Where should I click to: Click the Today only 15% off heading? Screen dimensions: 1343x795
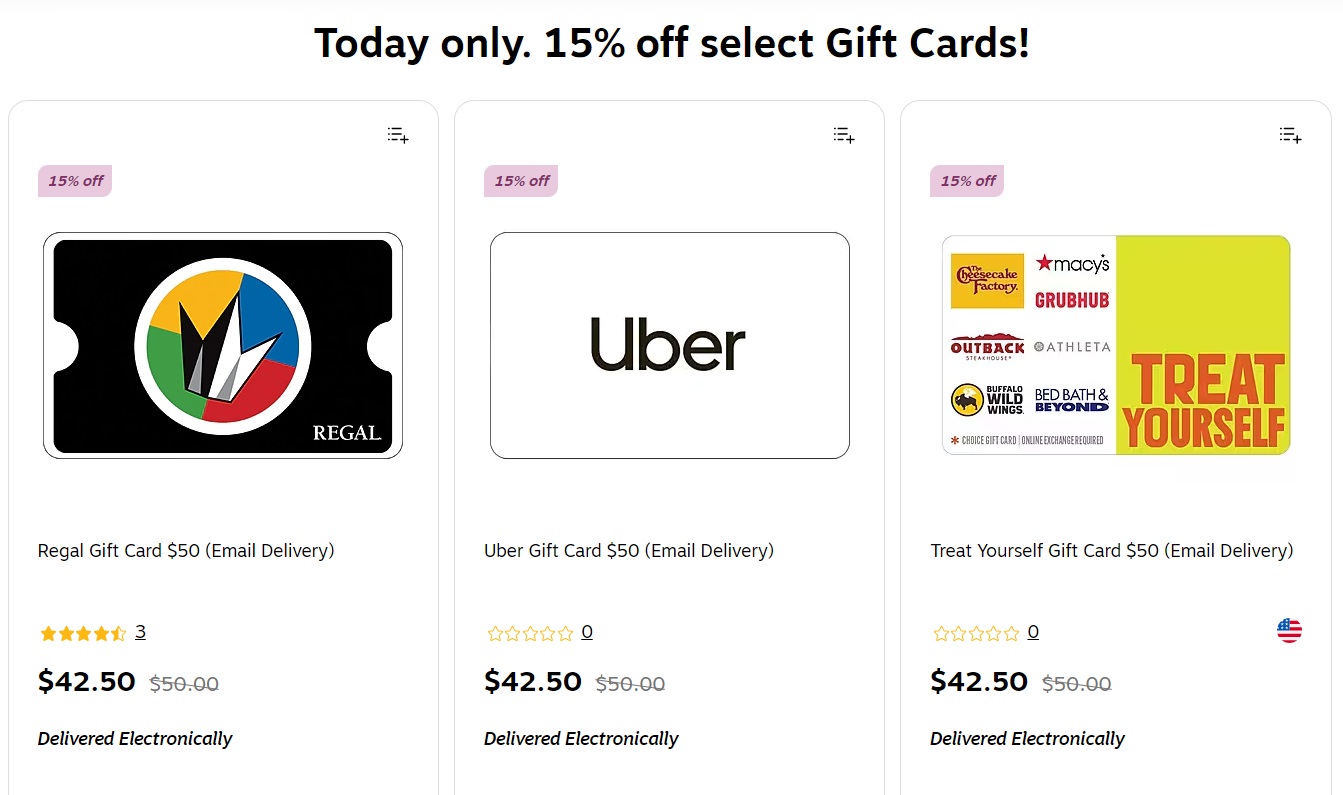(671, 43)
